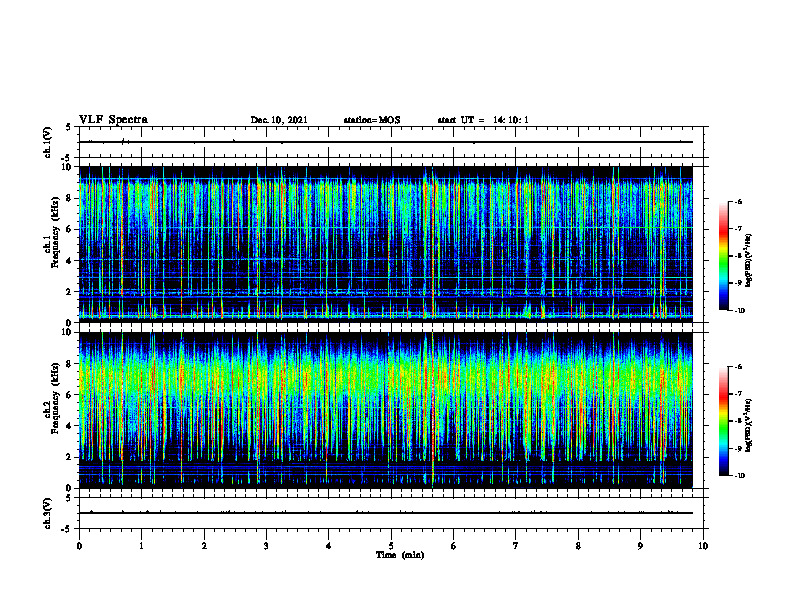The width and height of the screenshot is (792, 612).
Task: Click the "4" tick on ch.2 frequency axis
Action: pyautogui.click(x=70, y=426)
